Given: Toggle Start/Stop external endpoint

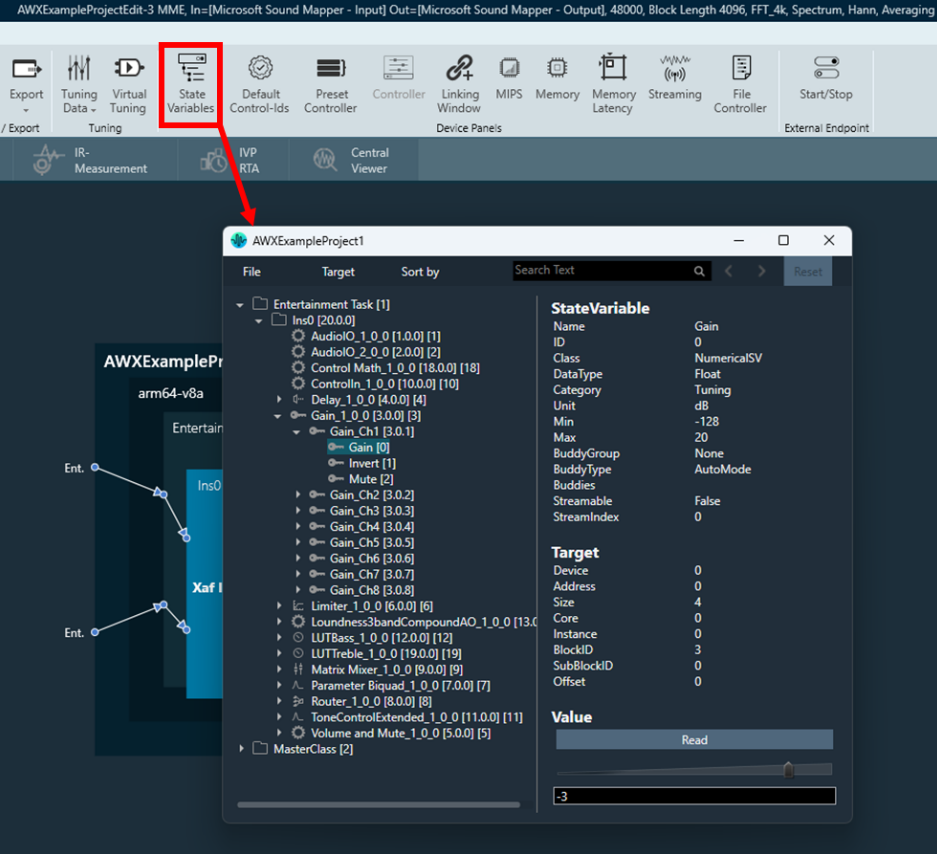Looking at the screenshot, I should [826, 78].
